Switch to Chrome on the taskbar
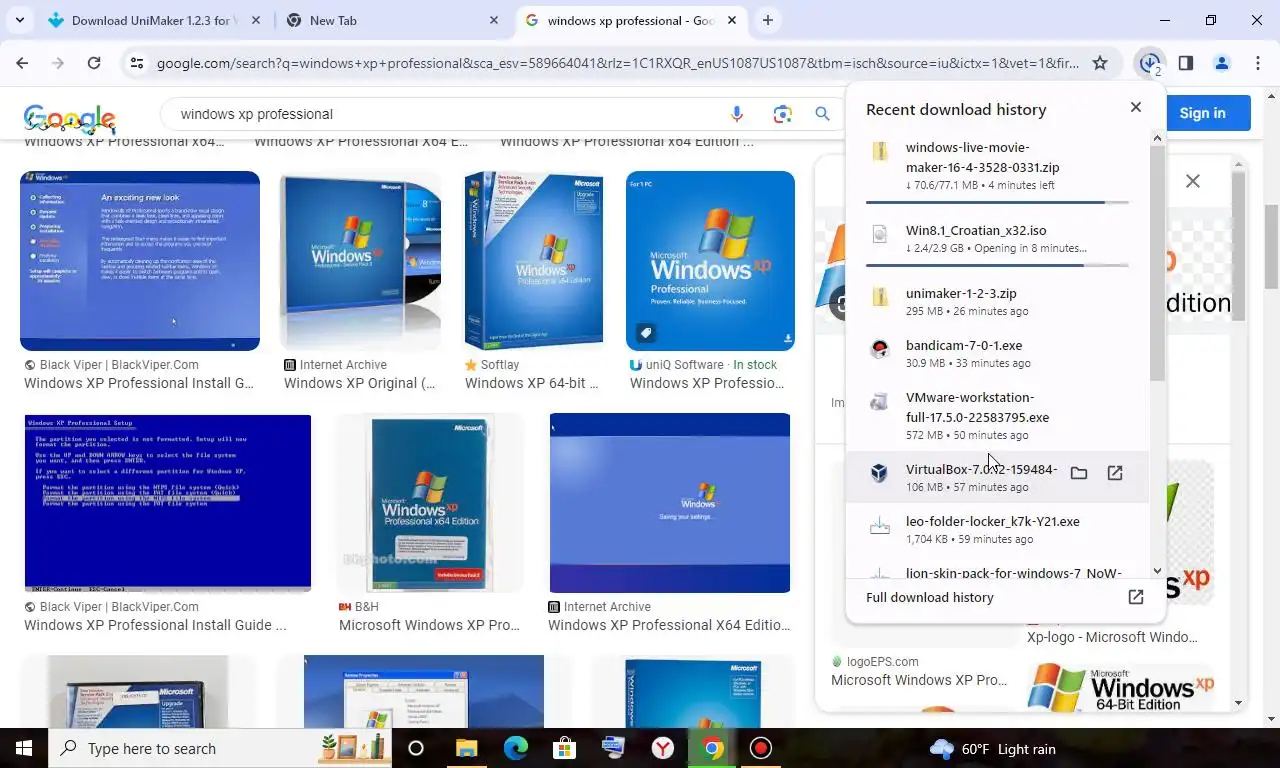1280x768 pixels. (712, 748)
